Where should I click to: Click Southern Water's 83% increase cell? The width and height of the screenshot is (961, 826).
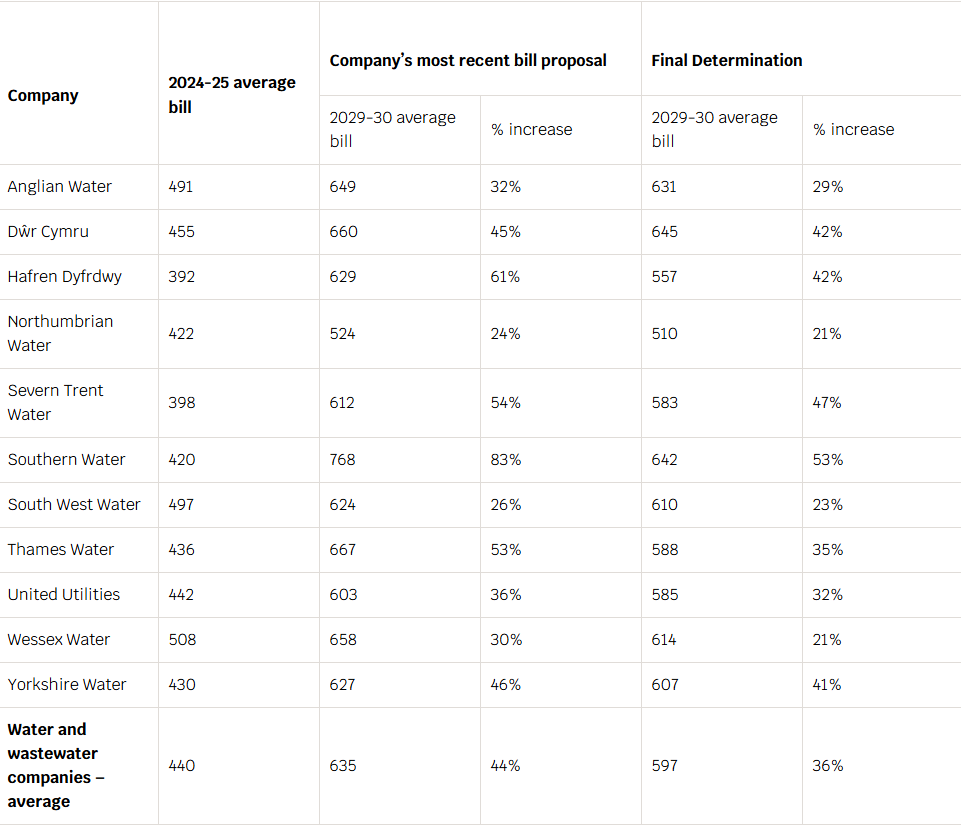pos(506,460)
